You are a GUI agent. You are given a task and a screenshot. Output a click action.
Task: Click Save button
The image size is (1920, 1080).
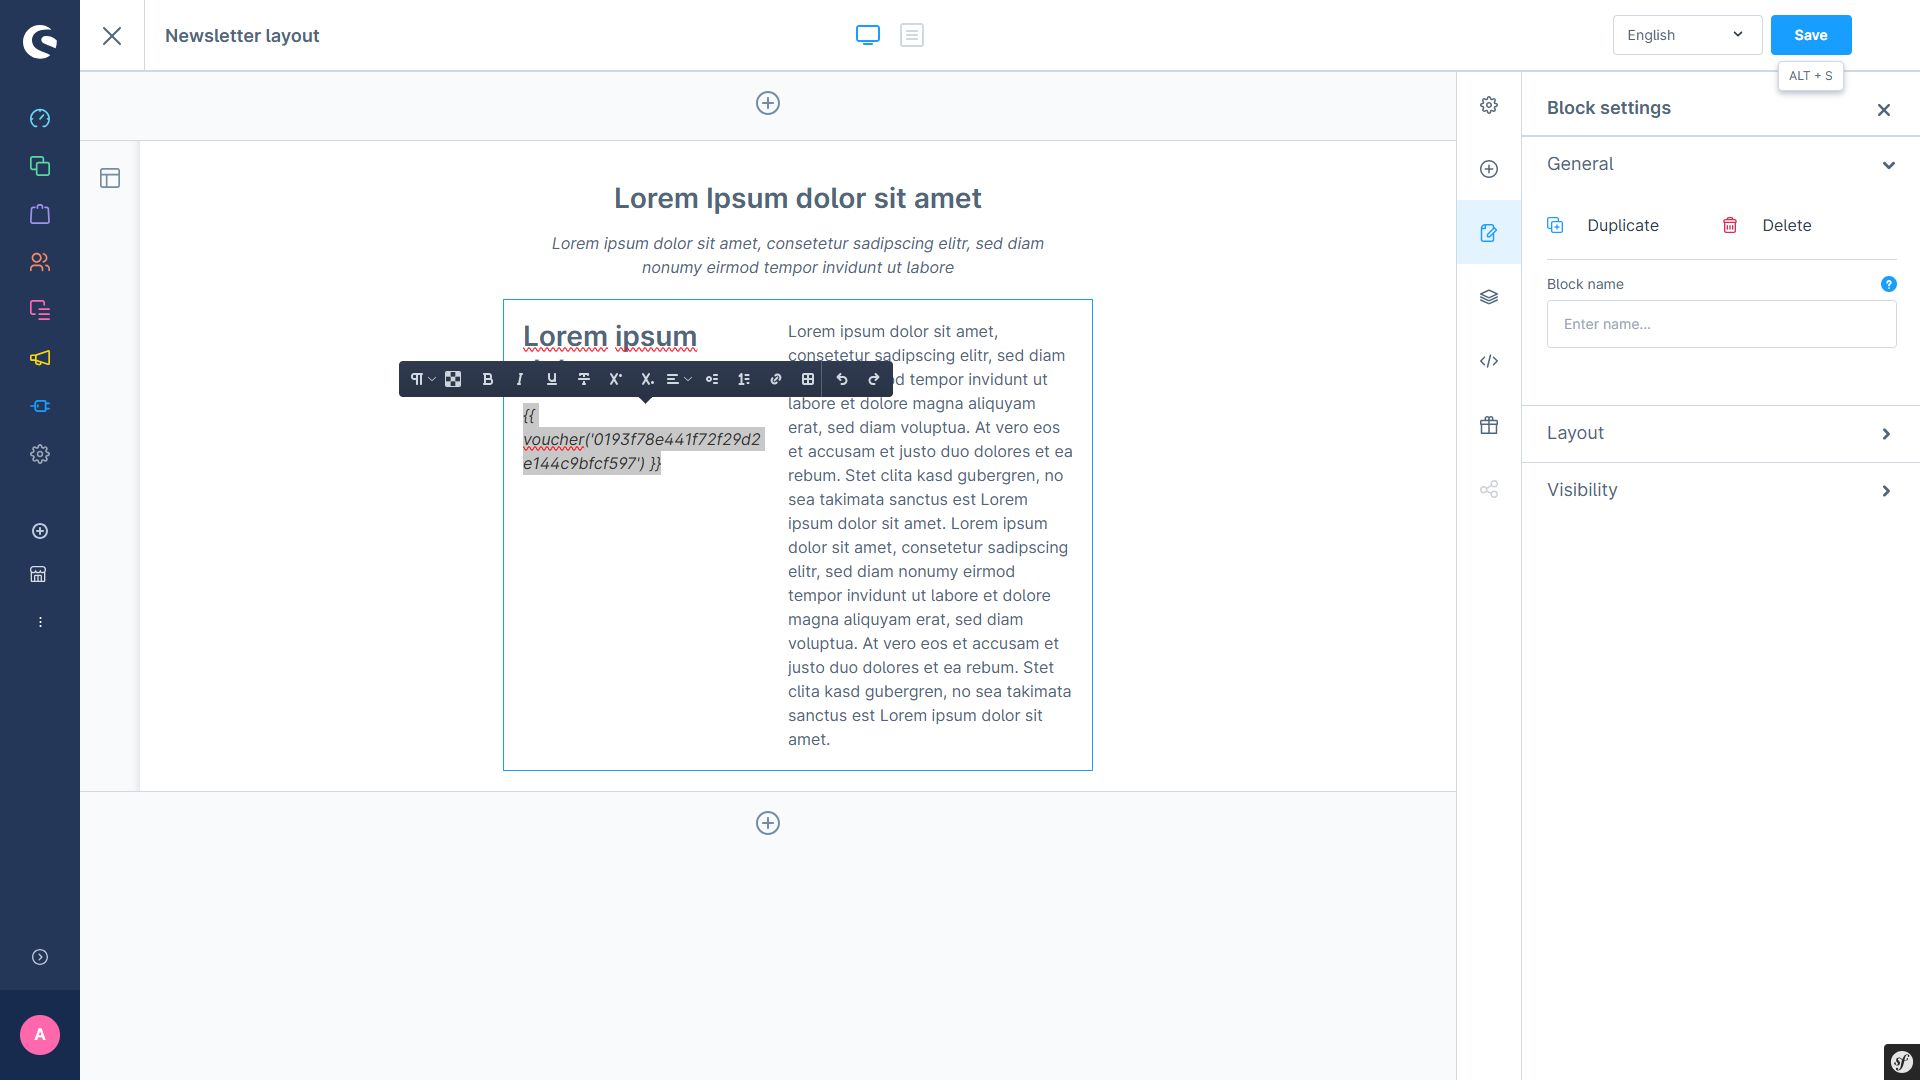pyautogui.click(x=1811, y=35)
